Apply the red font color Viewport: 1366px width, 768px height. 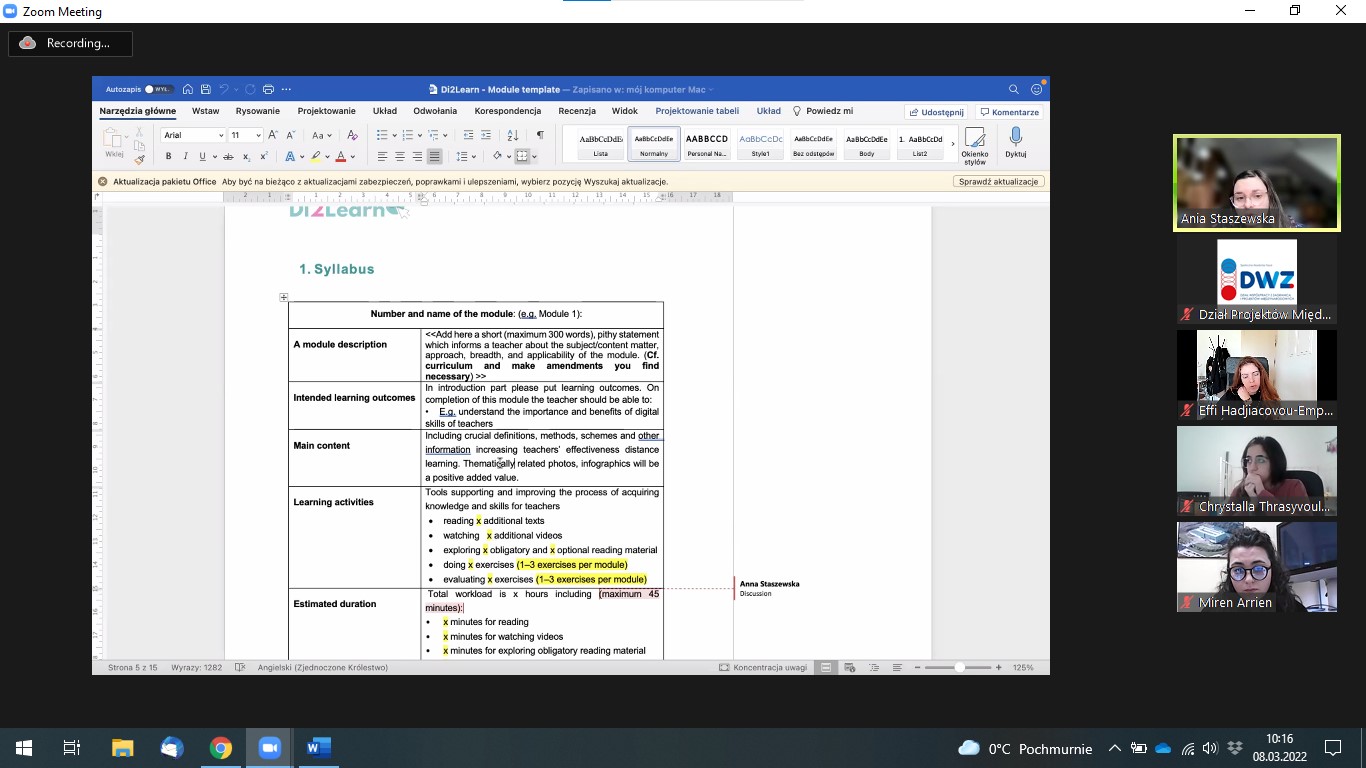pyautogui.click(x=340, y=156)
